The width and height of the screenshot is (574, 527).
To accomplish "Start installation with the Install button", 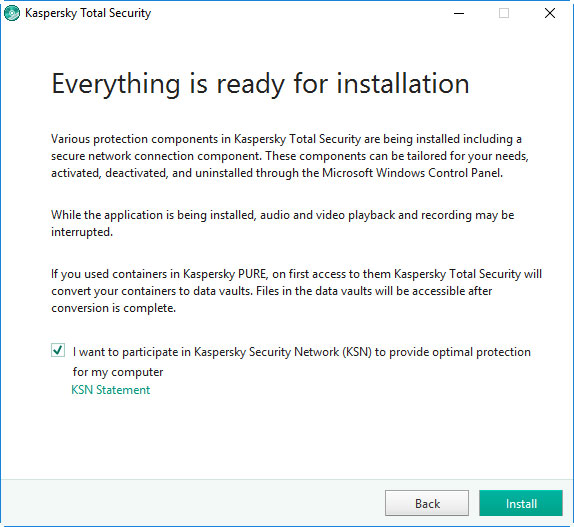I will click(x=521, y=503).
